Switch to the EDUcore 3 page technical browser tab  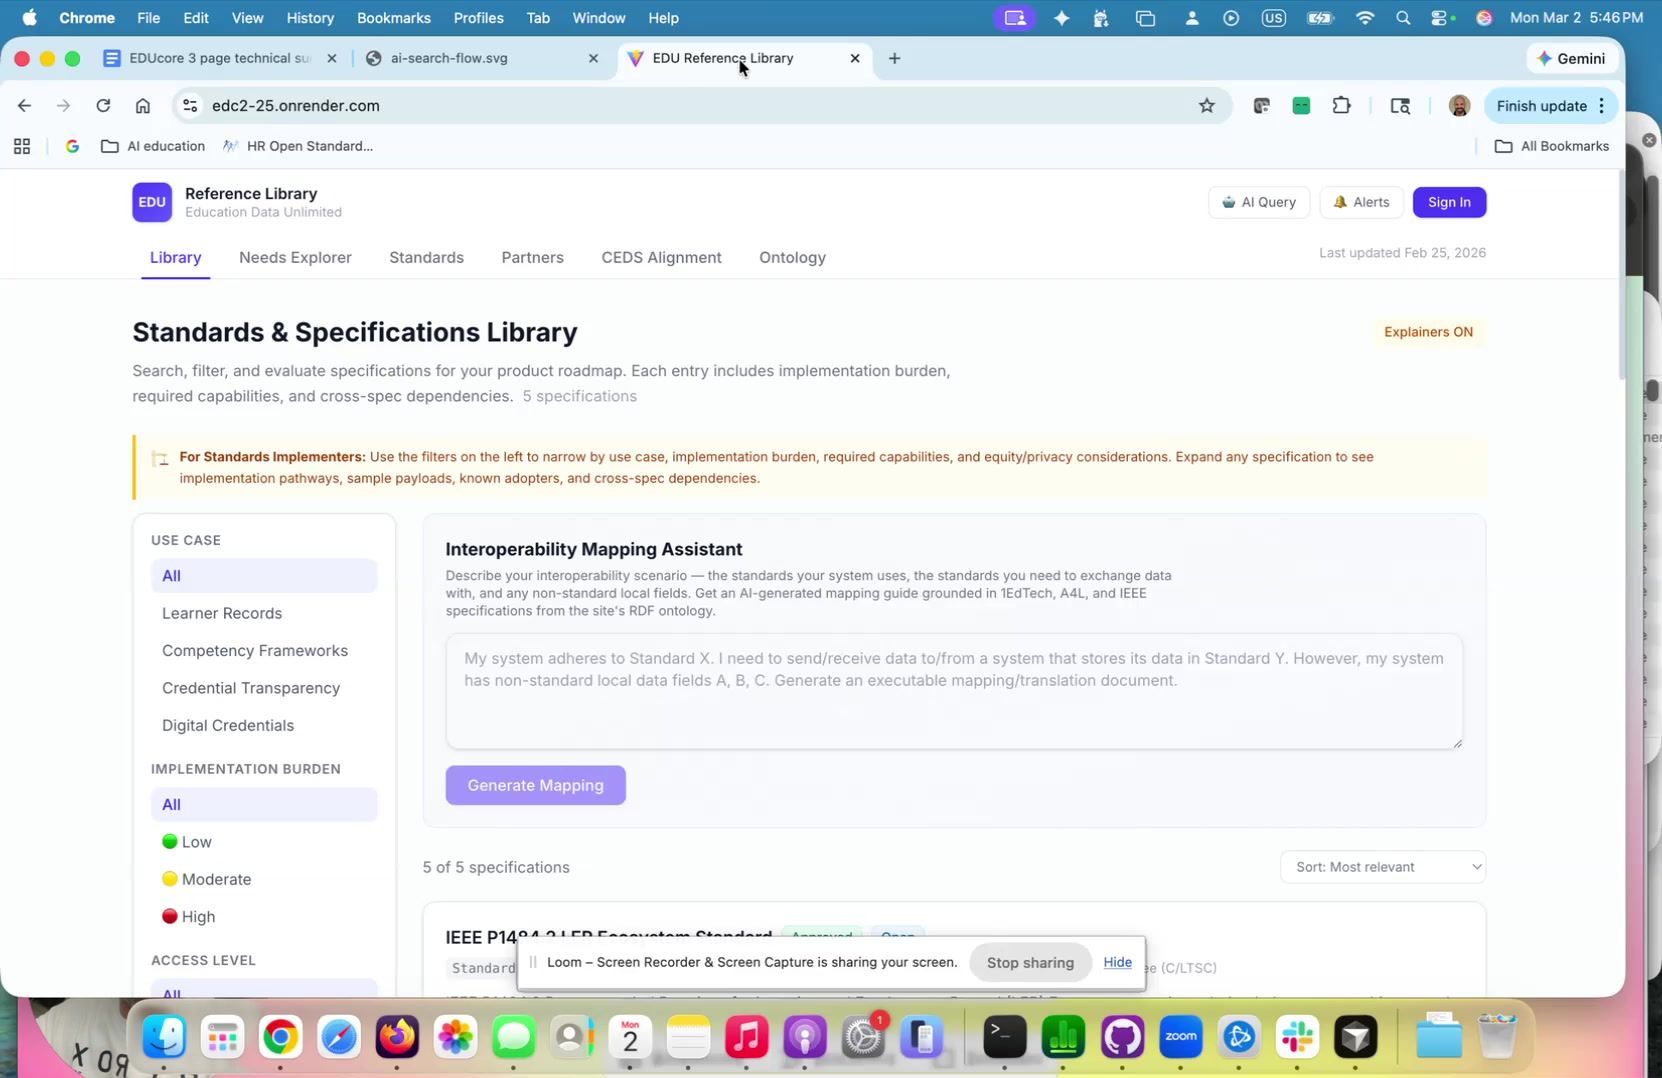(220, 58)
